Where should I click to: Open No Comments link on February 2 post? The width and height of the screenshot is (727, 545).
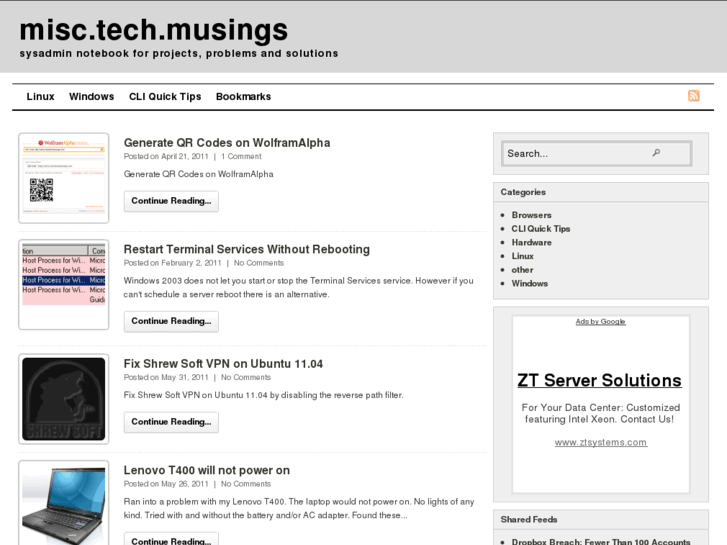(x=259, y=263)
